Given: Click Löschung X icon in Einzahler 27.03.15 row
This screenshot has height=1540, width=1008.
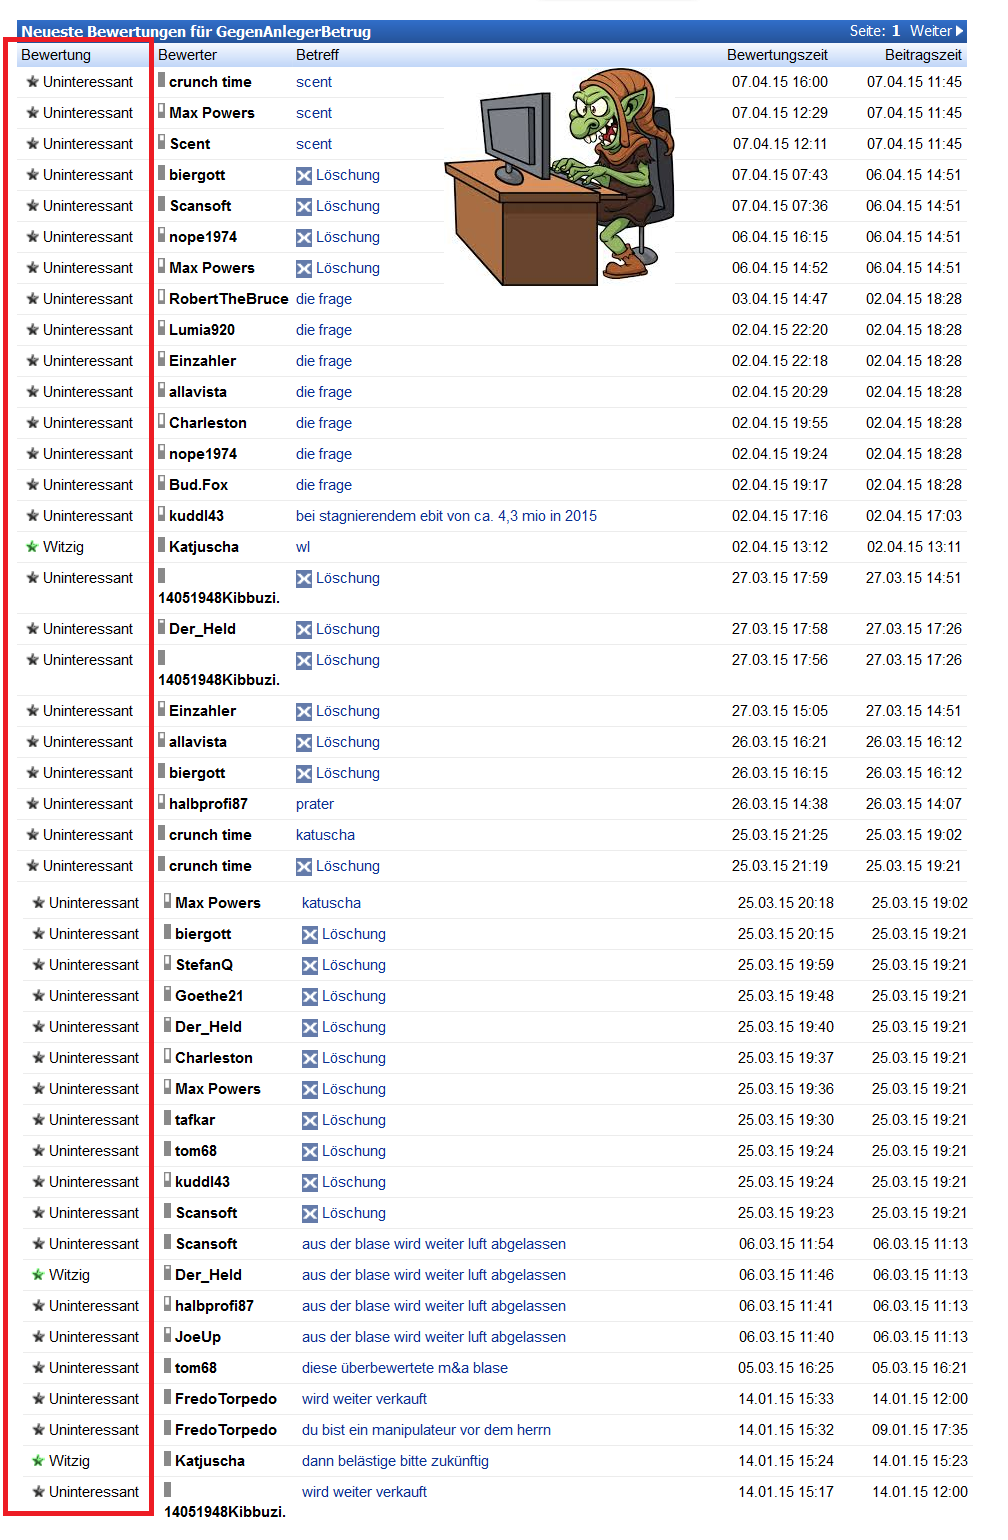Looking at the screenshot, I should [304, 712].
